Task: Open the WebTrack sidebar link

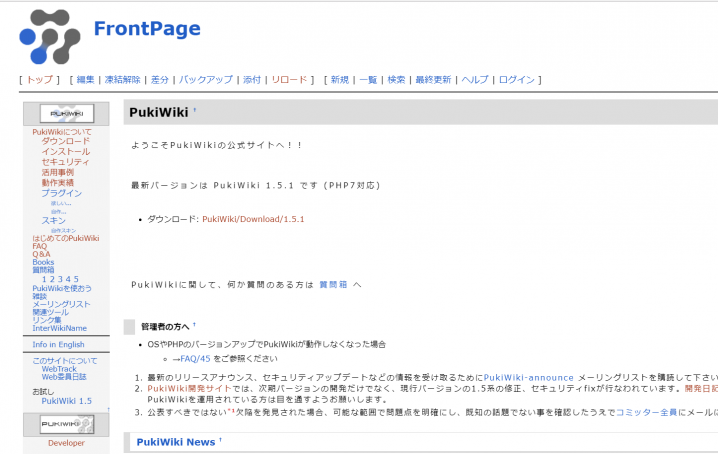Action: pos(59,369)
